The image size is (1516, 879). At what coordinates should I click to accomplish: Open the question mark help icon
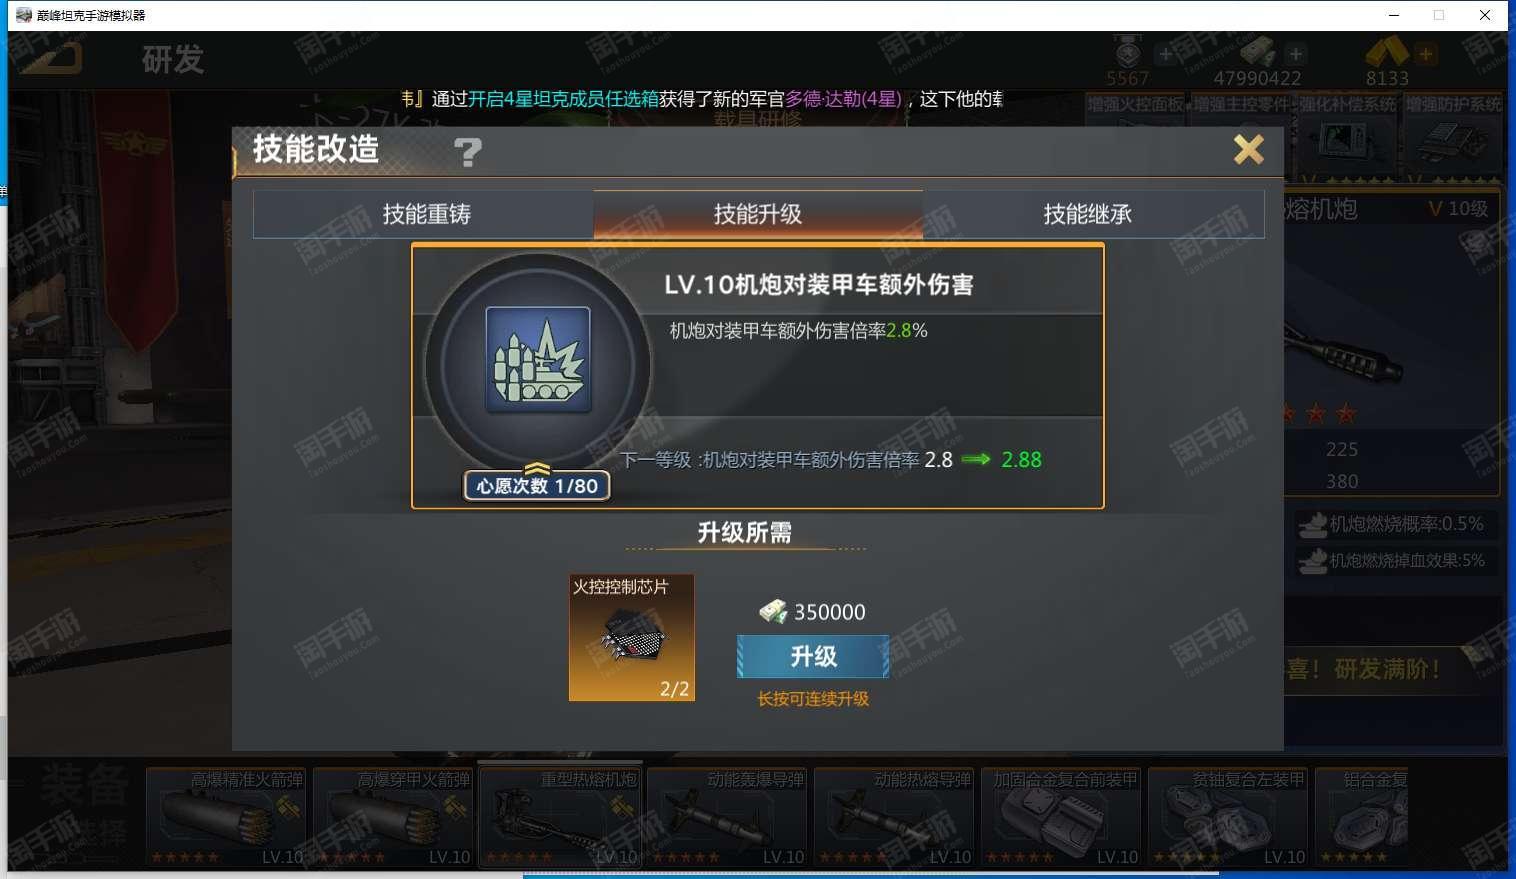468,152
